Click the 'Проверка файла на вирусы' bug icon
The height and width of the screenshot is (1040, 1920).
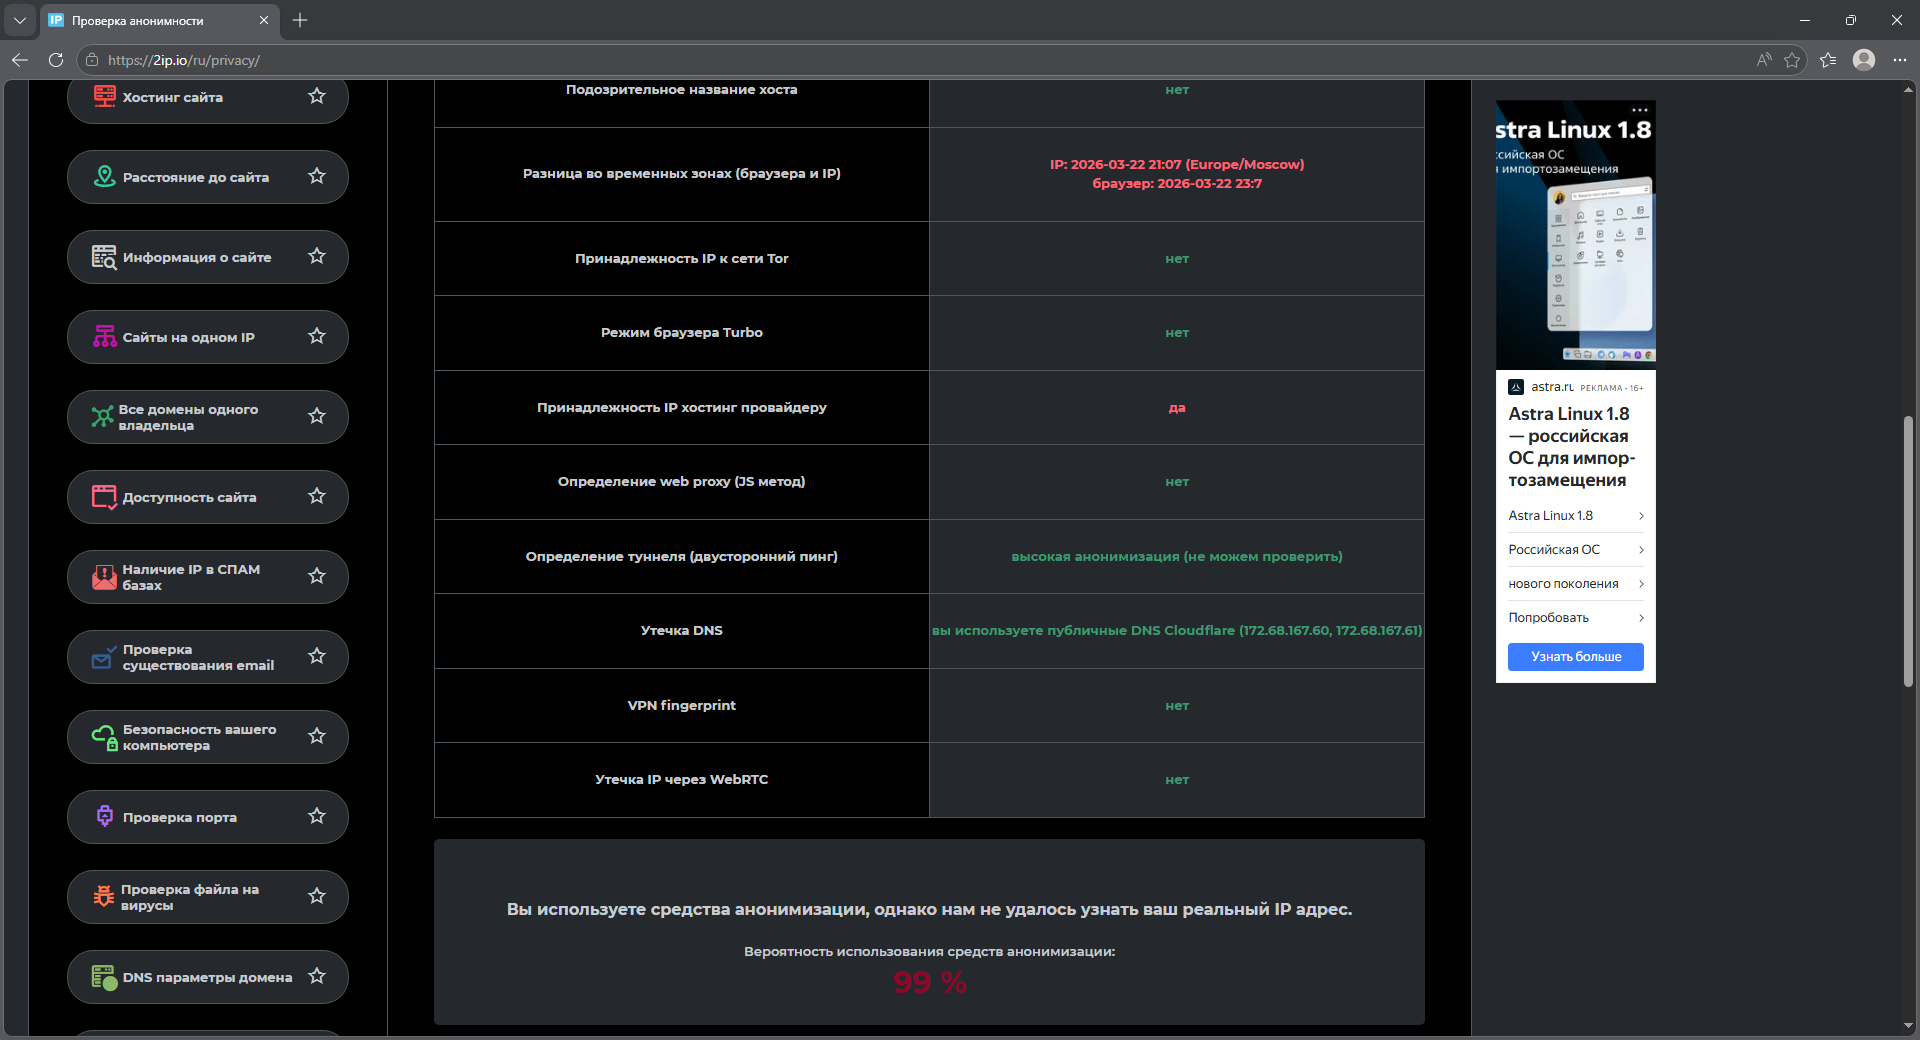click(104, 897)
